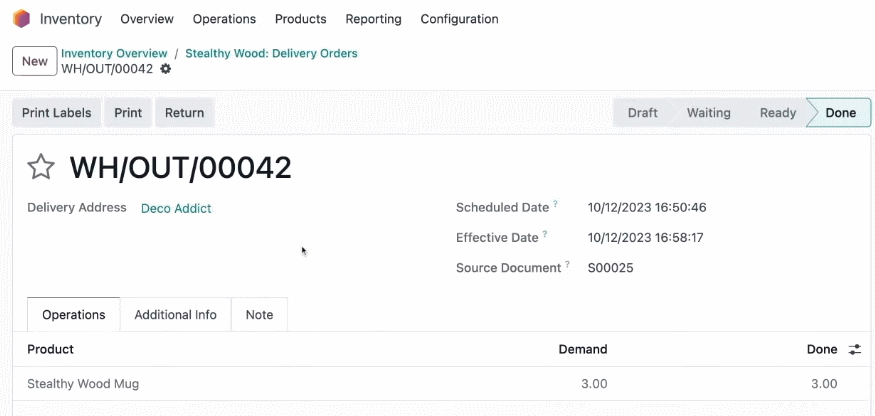The height and width of the screenshot is (416, 875).
Task: Open the gear actions menu beside WH/OUT/00042
Action: tap(166, 69)
